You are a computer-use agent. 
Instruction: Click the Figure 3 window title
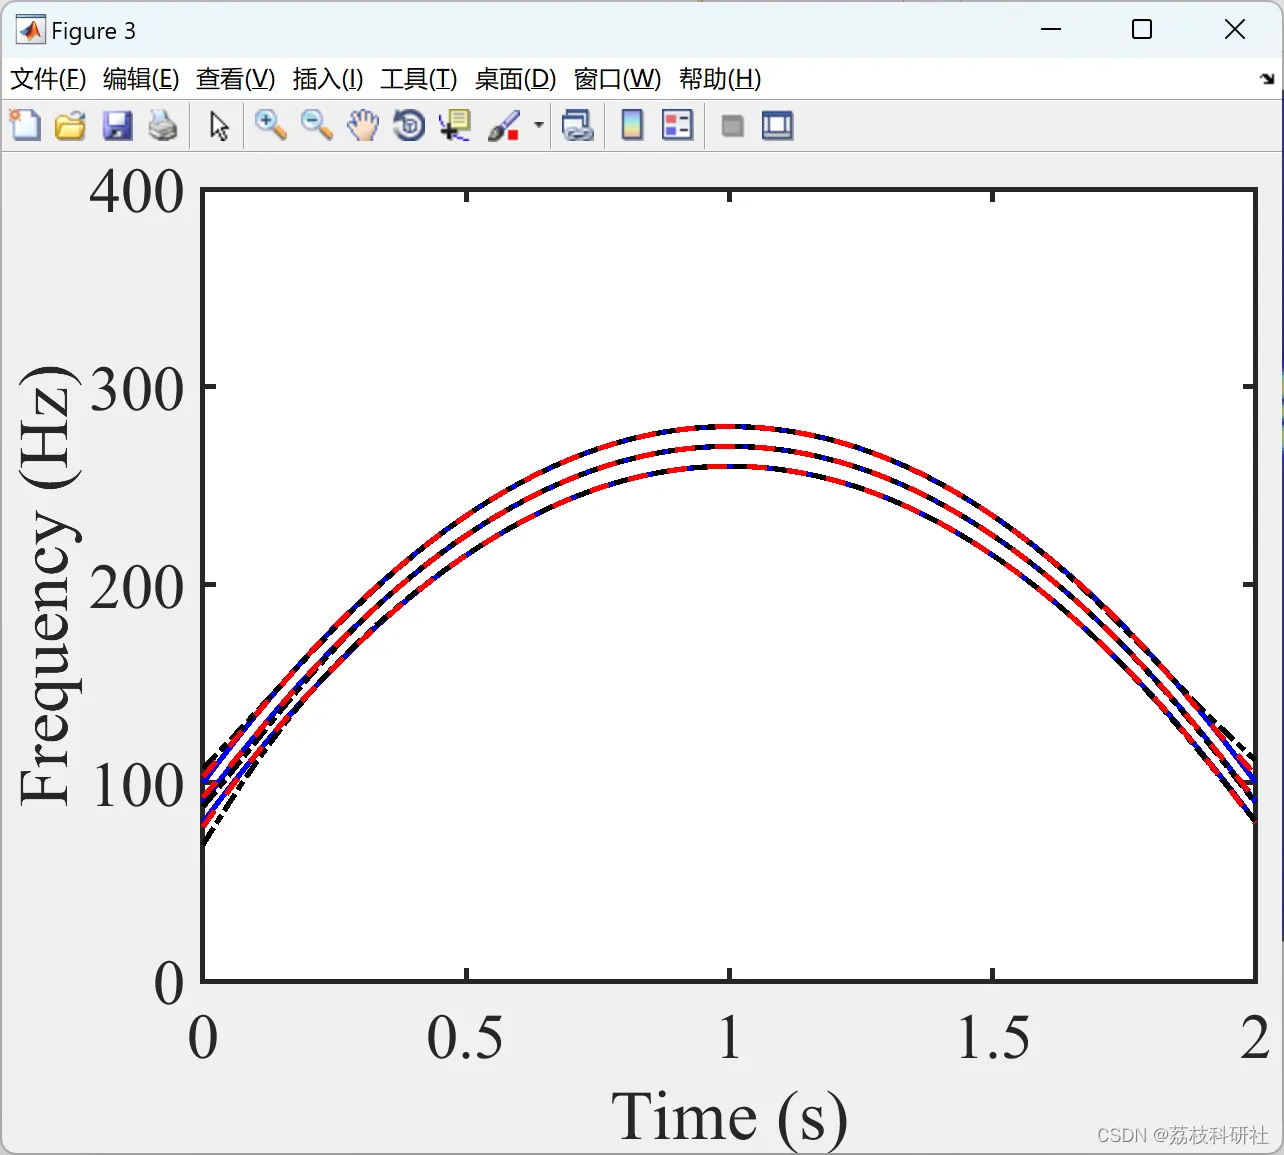93,31
